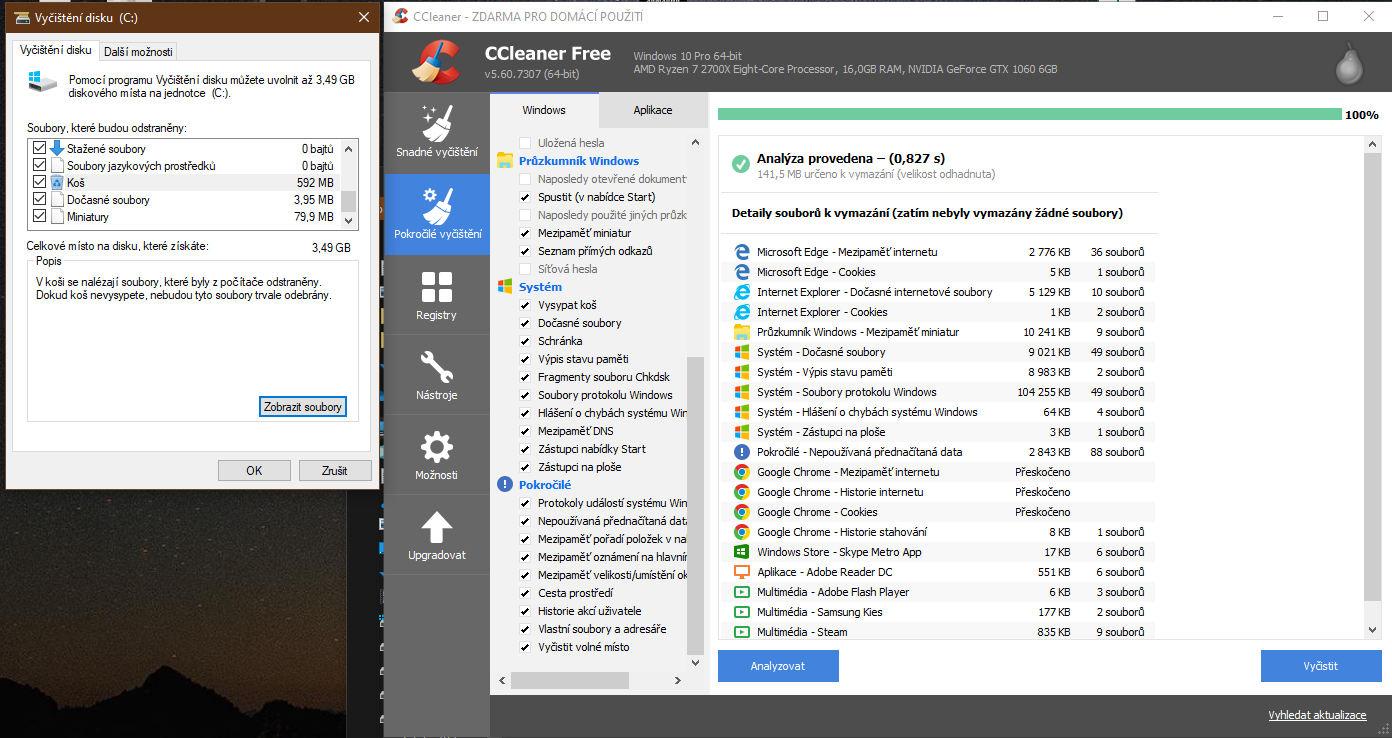This screenshot has width=1392, height=738.
Task: Click Windows icon for Systém - Dočasné soubory
Action: pyautogui.click(x=741, y=352)
